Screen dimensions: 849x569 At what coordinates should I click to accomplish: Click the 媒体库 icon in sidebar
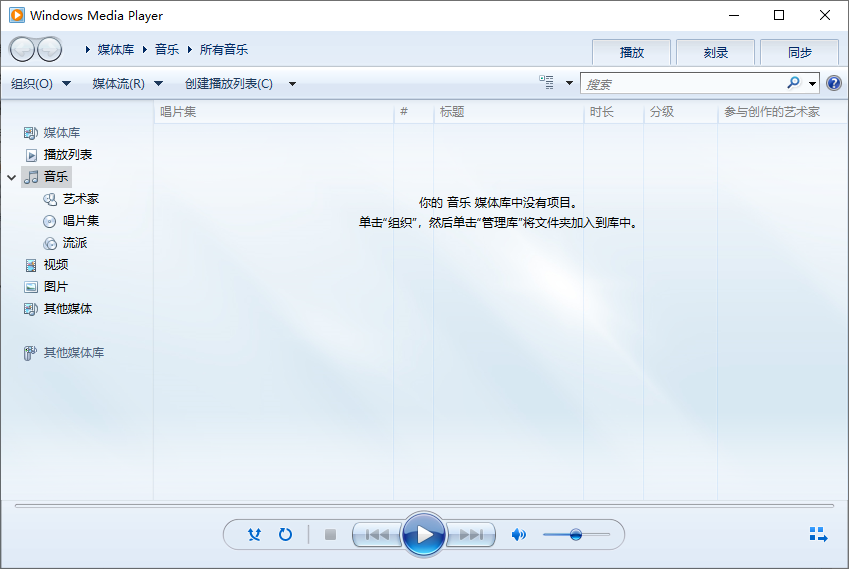click(x=31, y=133)
